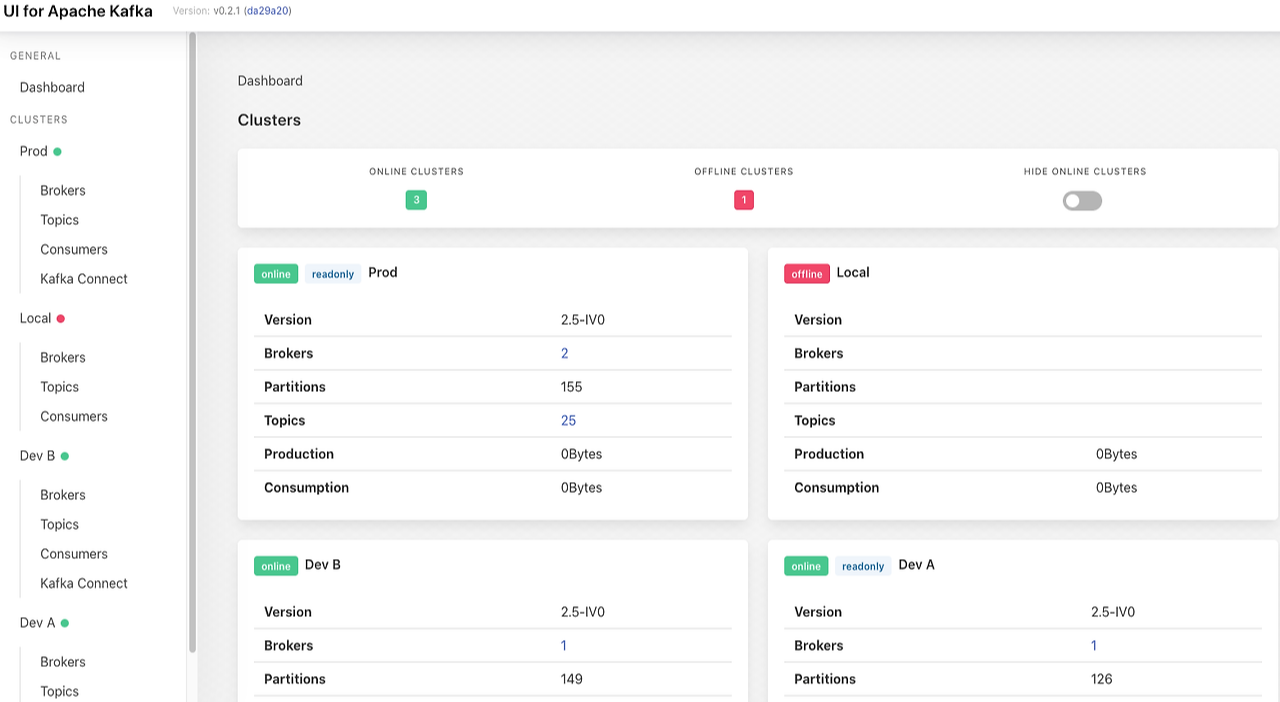Click the green status dot next to Dev B
The image size is (1280, 702).
[65, 456]
